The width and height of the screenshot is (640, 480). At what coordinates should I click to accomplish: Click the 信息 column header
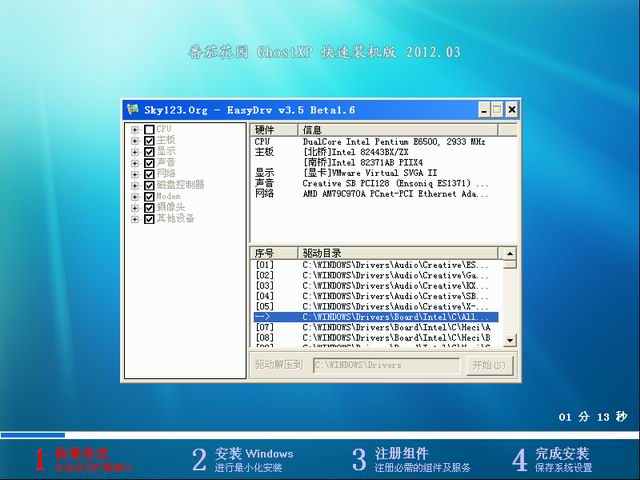(x=398, y=130)
